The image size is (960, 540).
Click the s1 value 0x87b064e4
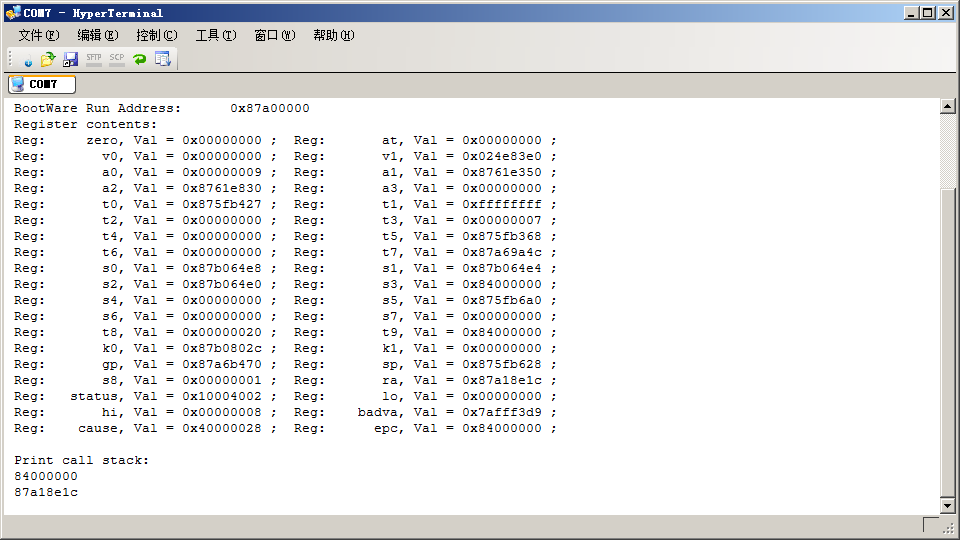point(502,268)
